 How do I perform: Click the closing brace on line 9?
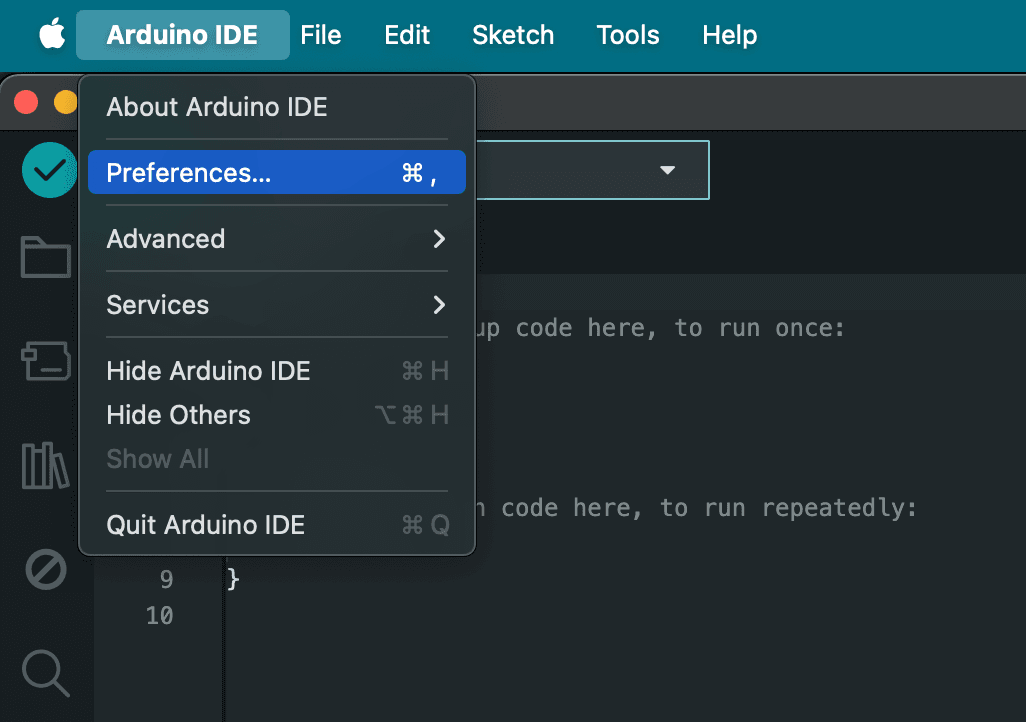pos(233,580)
